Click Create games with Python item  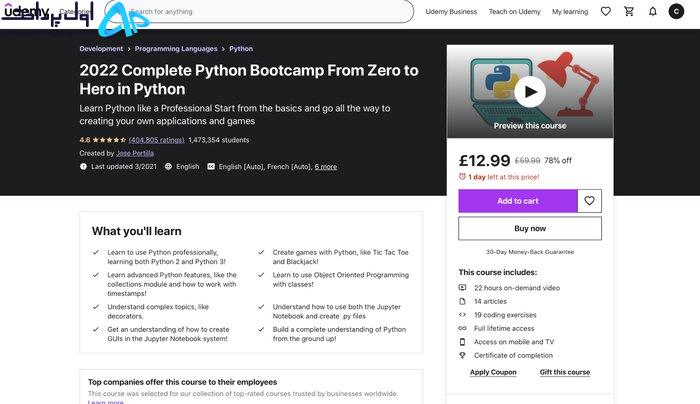340,257
